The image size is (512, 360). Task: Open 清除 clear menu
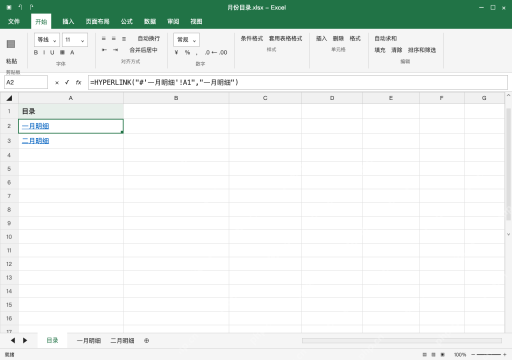pyautogui.click(x=397, y=50)
